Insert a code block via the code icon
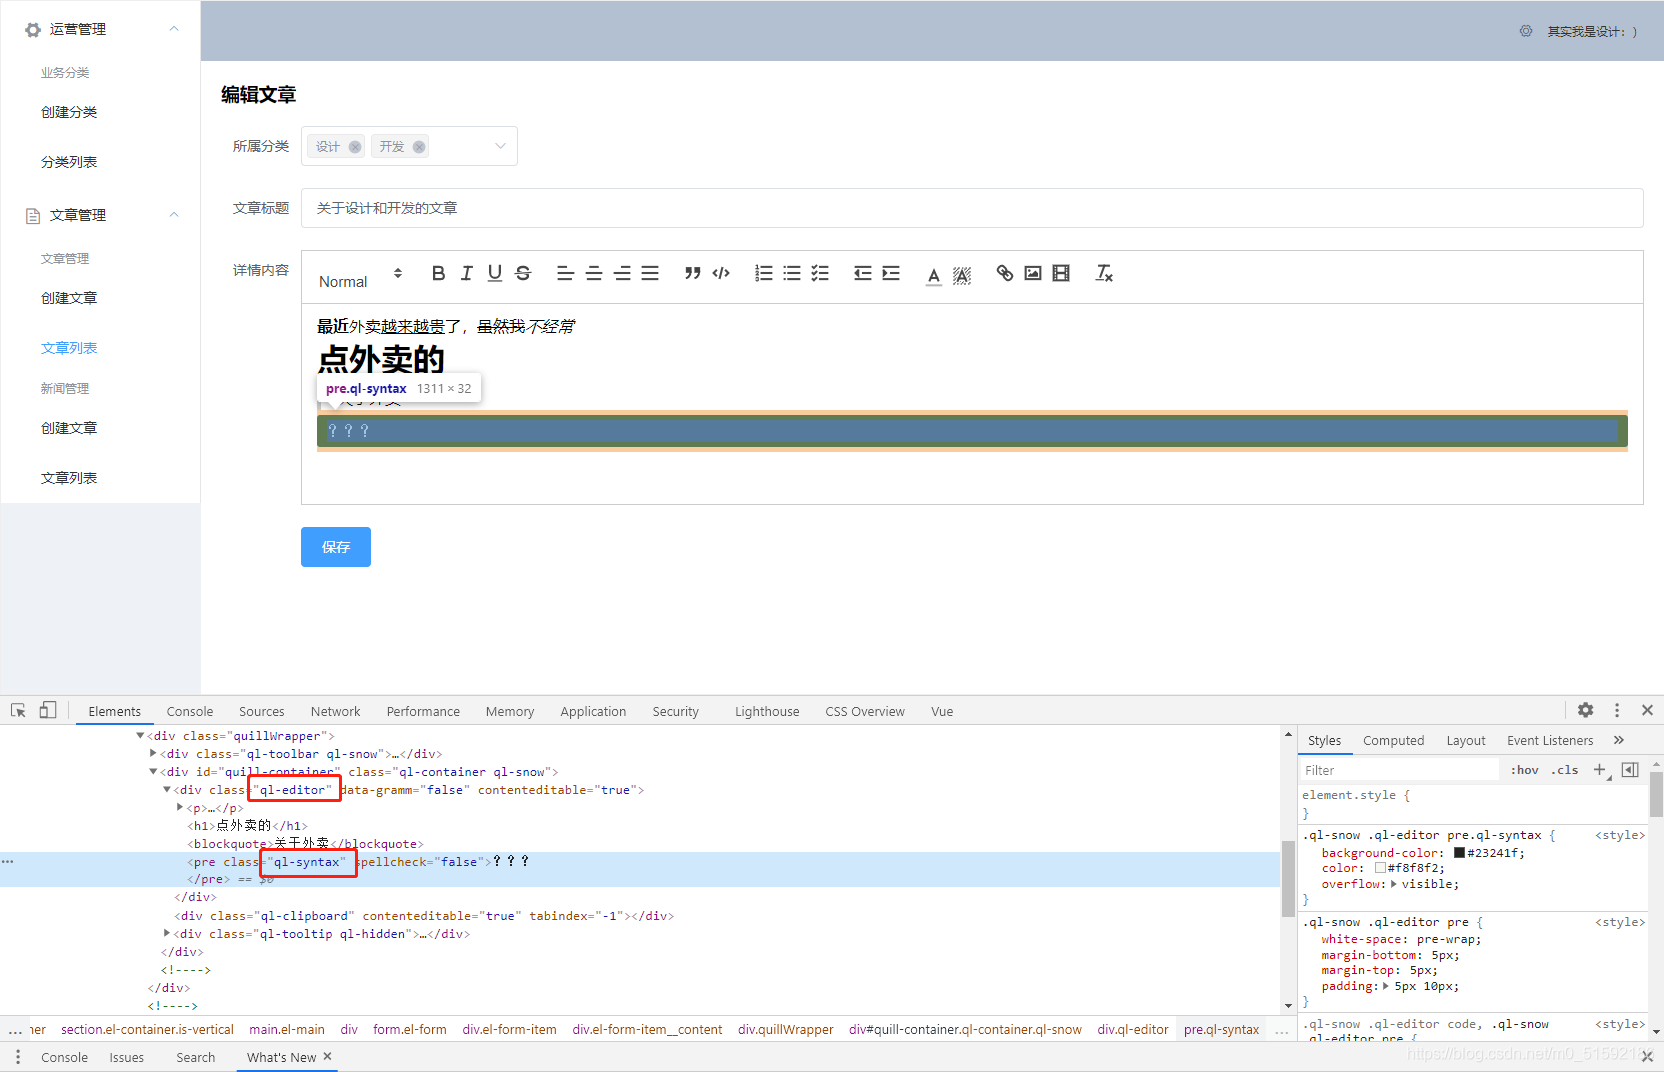 (x=721, y=272)
